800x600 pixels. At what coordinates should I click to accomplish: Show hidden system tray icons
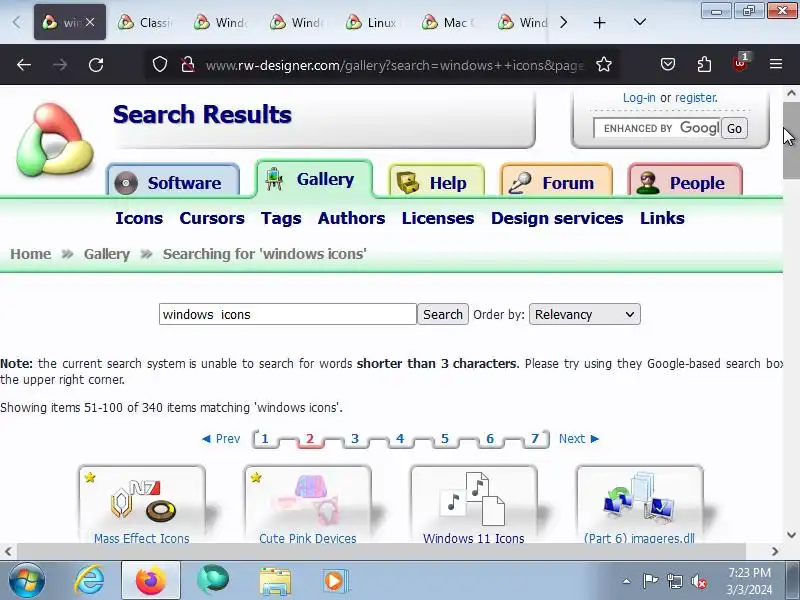pos(626,581)
